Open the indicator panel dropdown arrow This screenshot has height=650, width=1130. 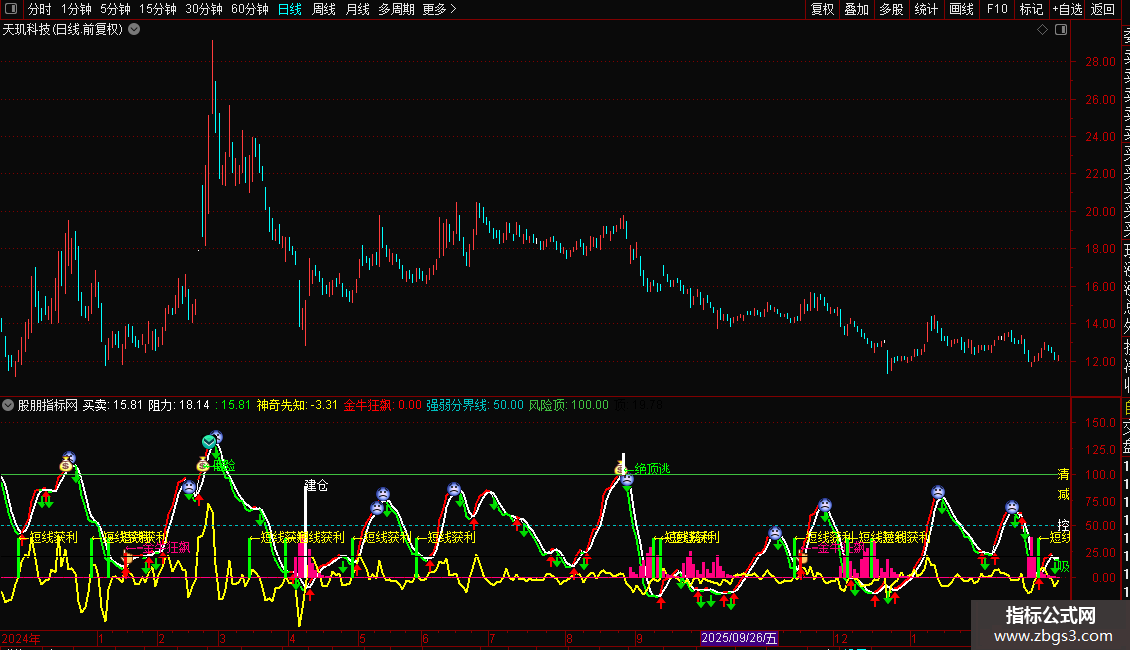coord(8,405)
